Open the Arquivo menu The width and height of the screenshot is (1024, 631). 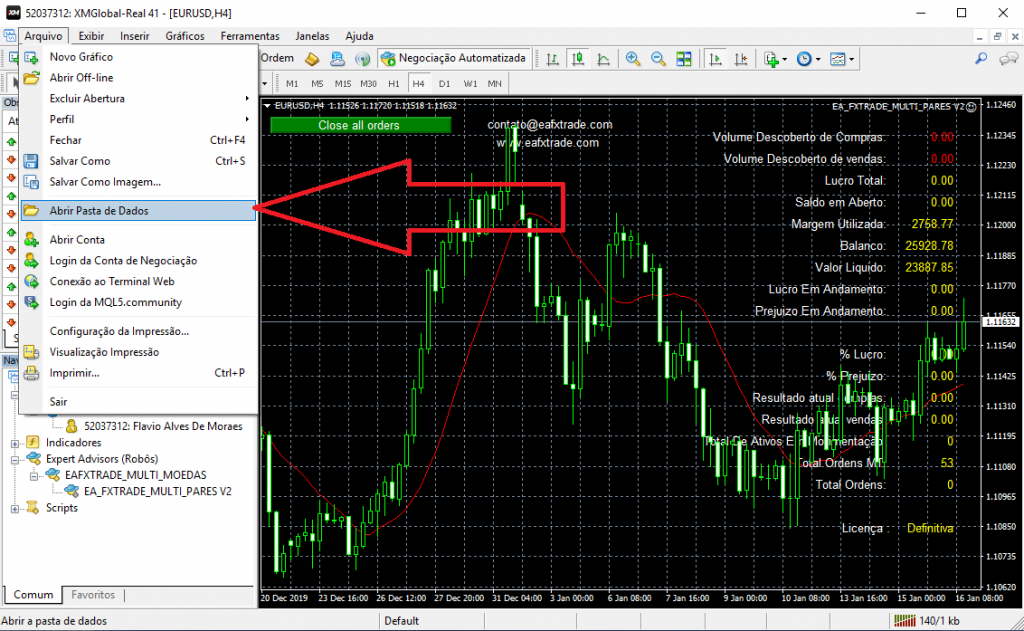click(43, 36)
